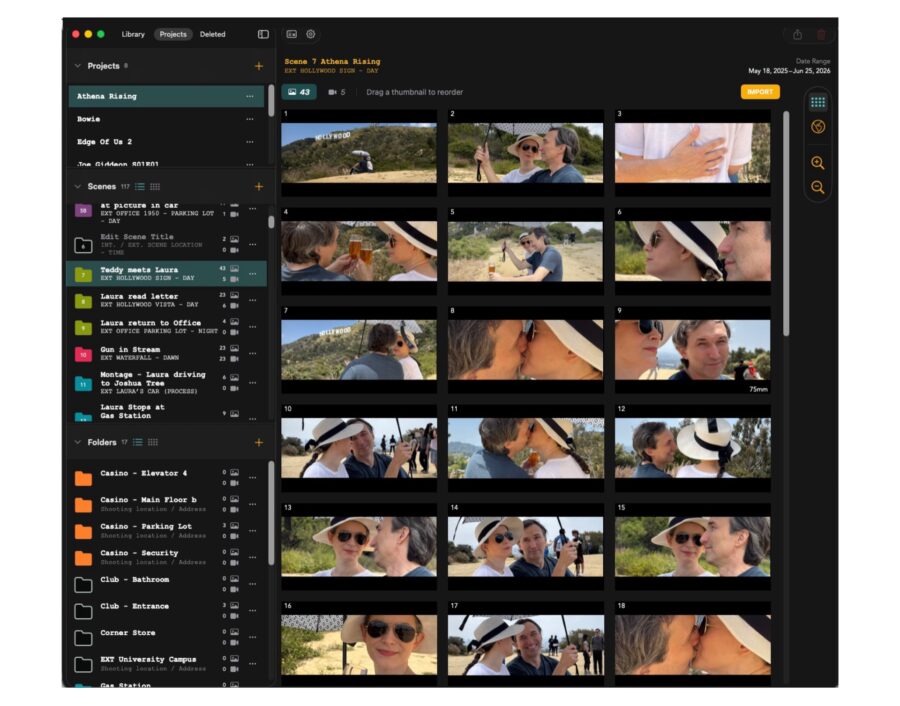
Task: Open more options for Corner Store folder
Action: [x=253, y=637]
